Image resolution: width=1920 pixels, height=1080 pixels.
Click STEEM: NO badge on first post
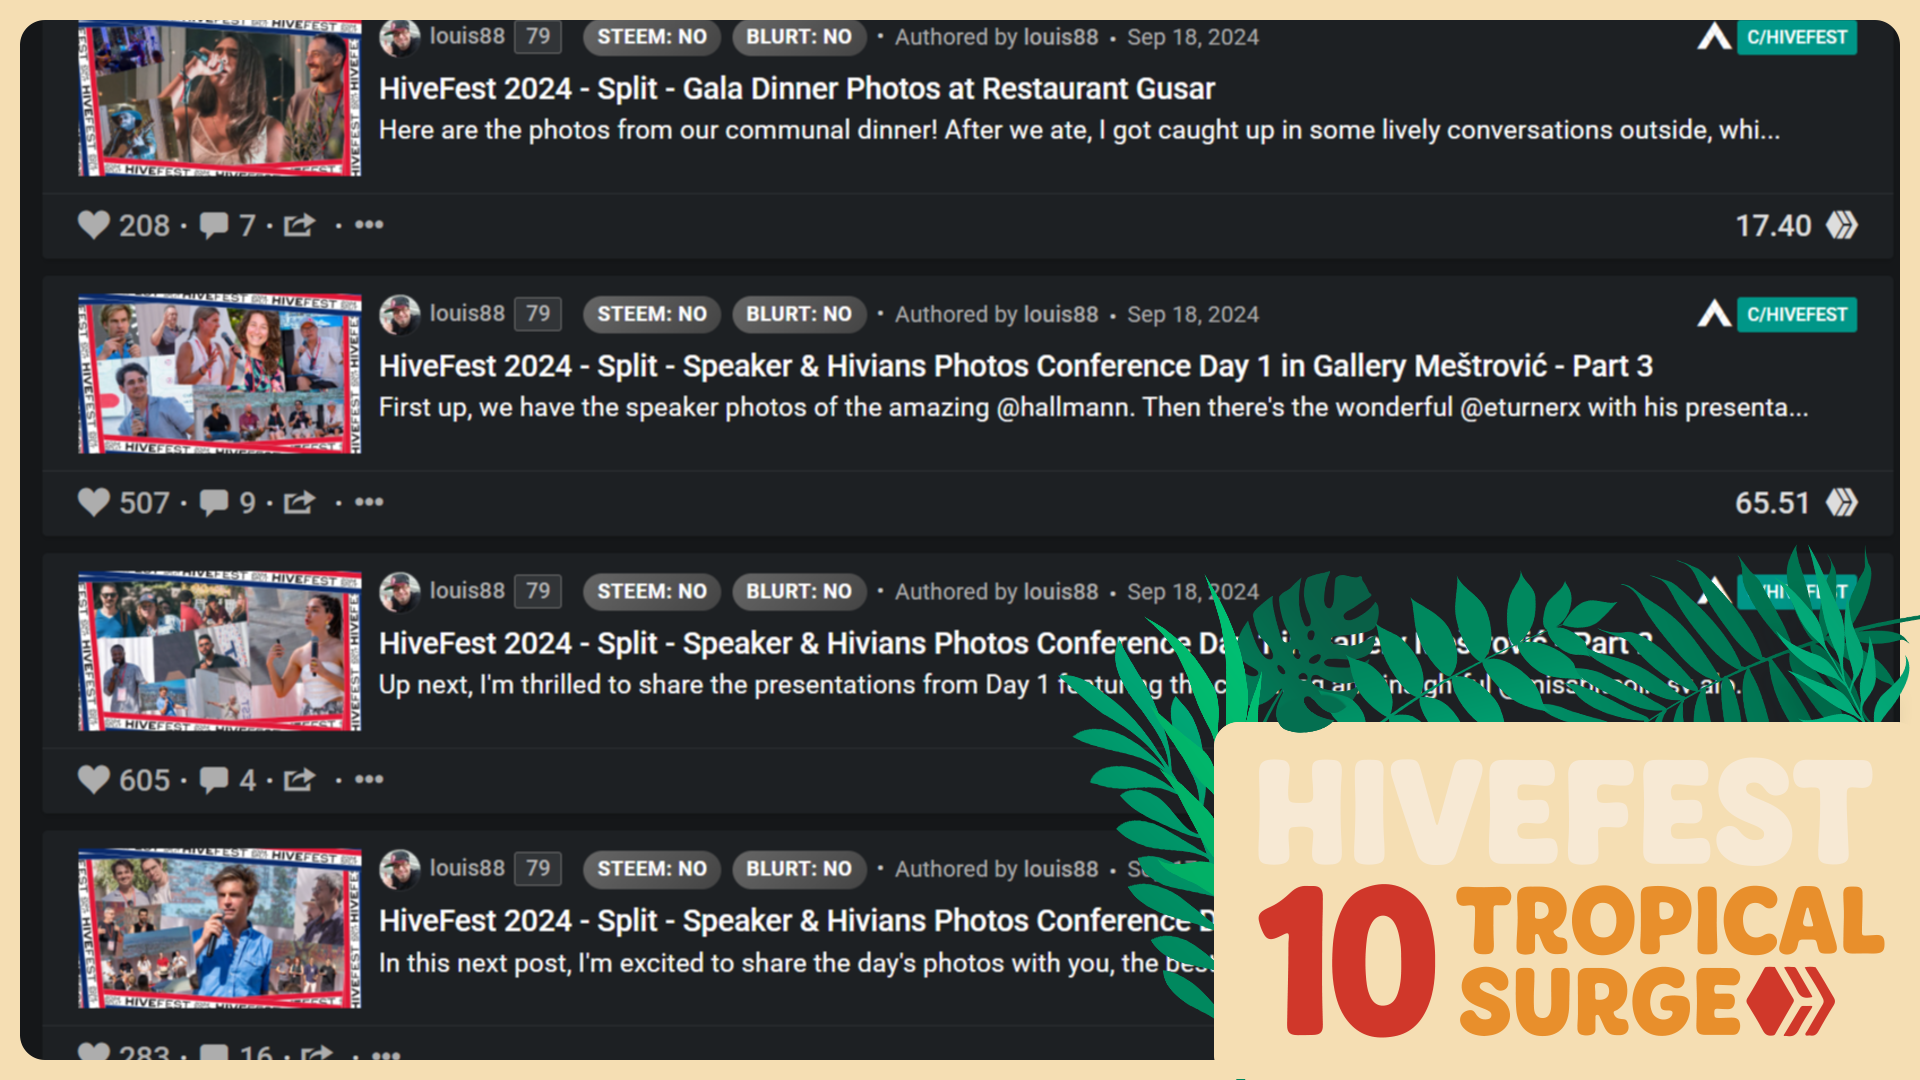[x=651, y=37]
